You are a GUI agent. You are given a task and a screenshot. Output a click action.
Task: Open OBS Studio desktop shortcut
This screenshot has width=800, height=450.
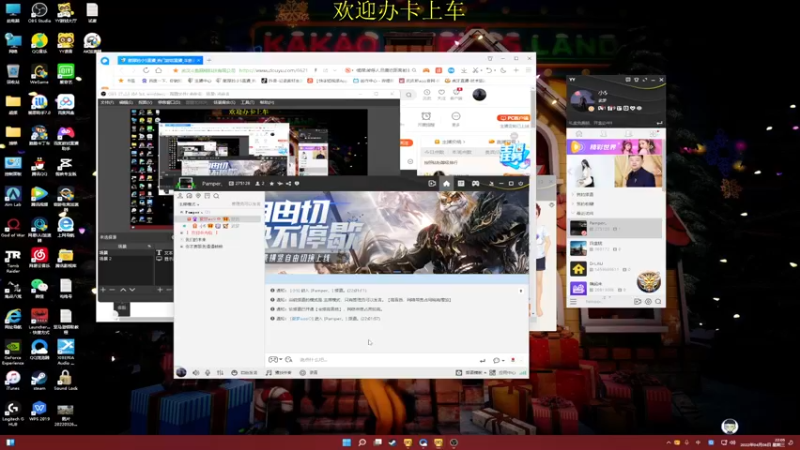(x=39, y=13)
